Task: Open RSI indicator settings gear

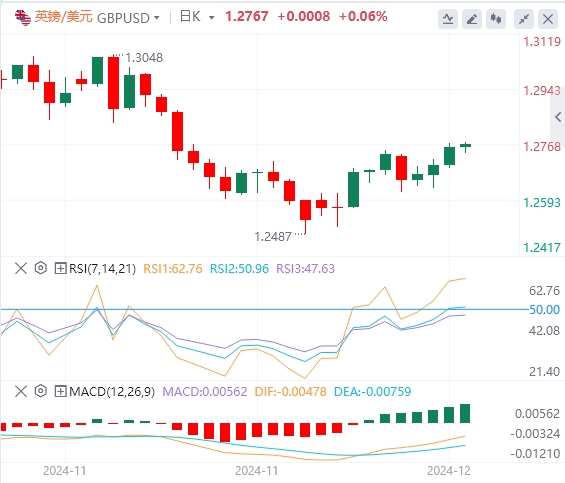Action: coord(41,268)
